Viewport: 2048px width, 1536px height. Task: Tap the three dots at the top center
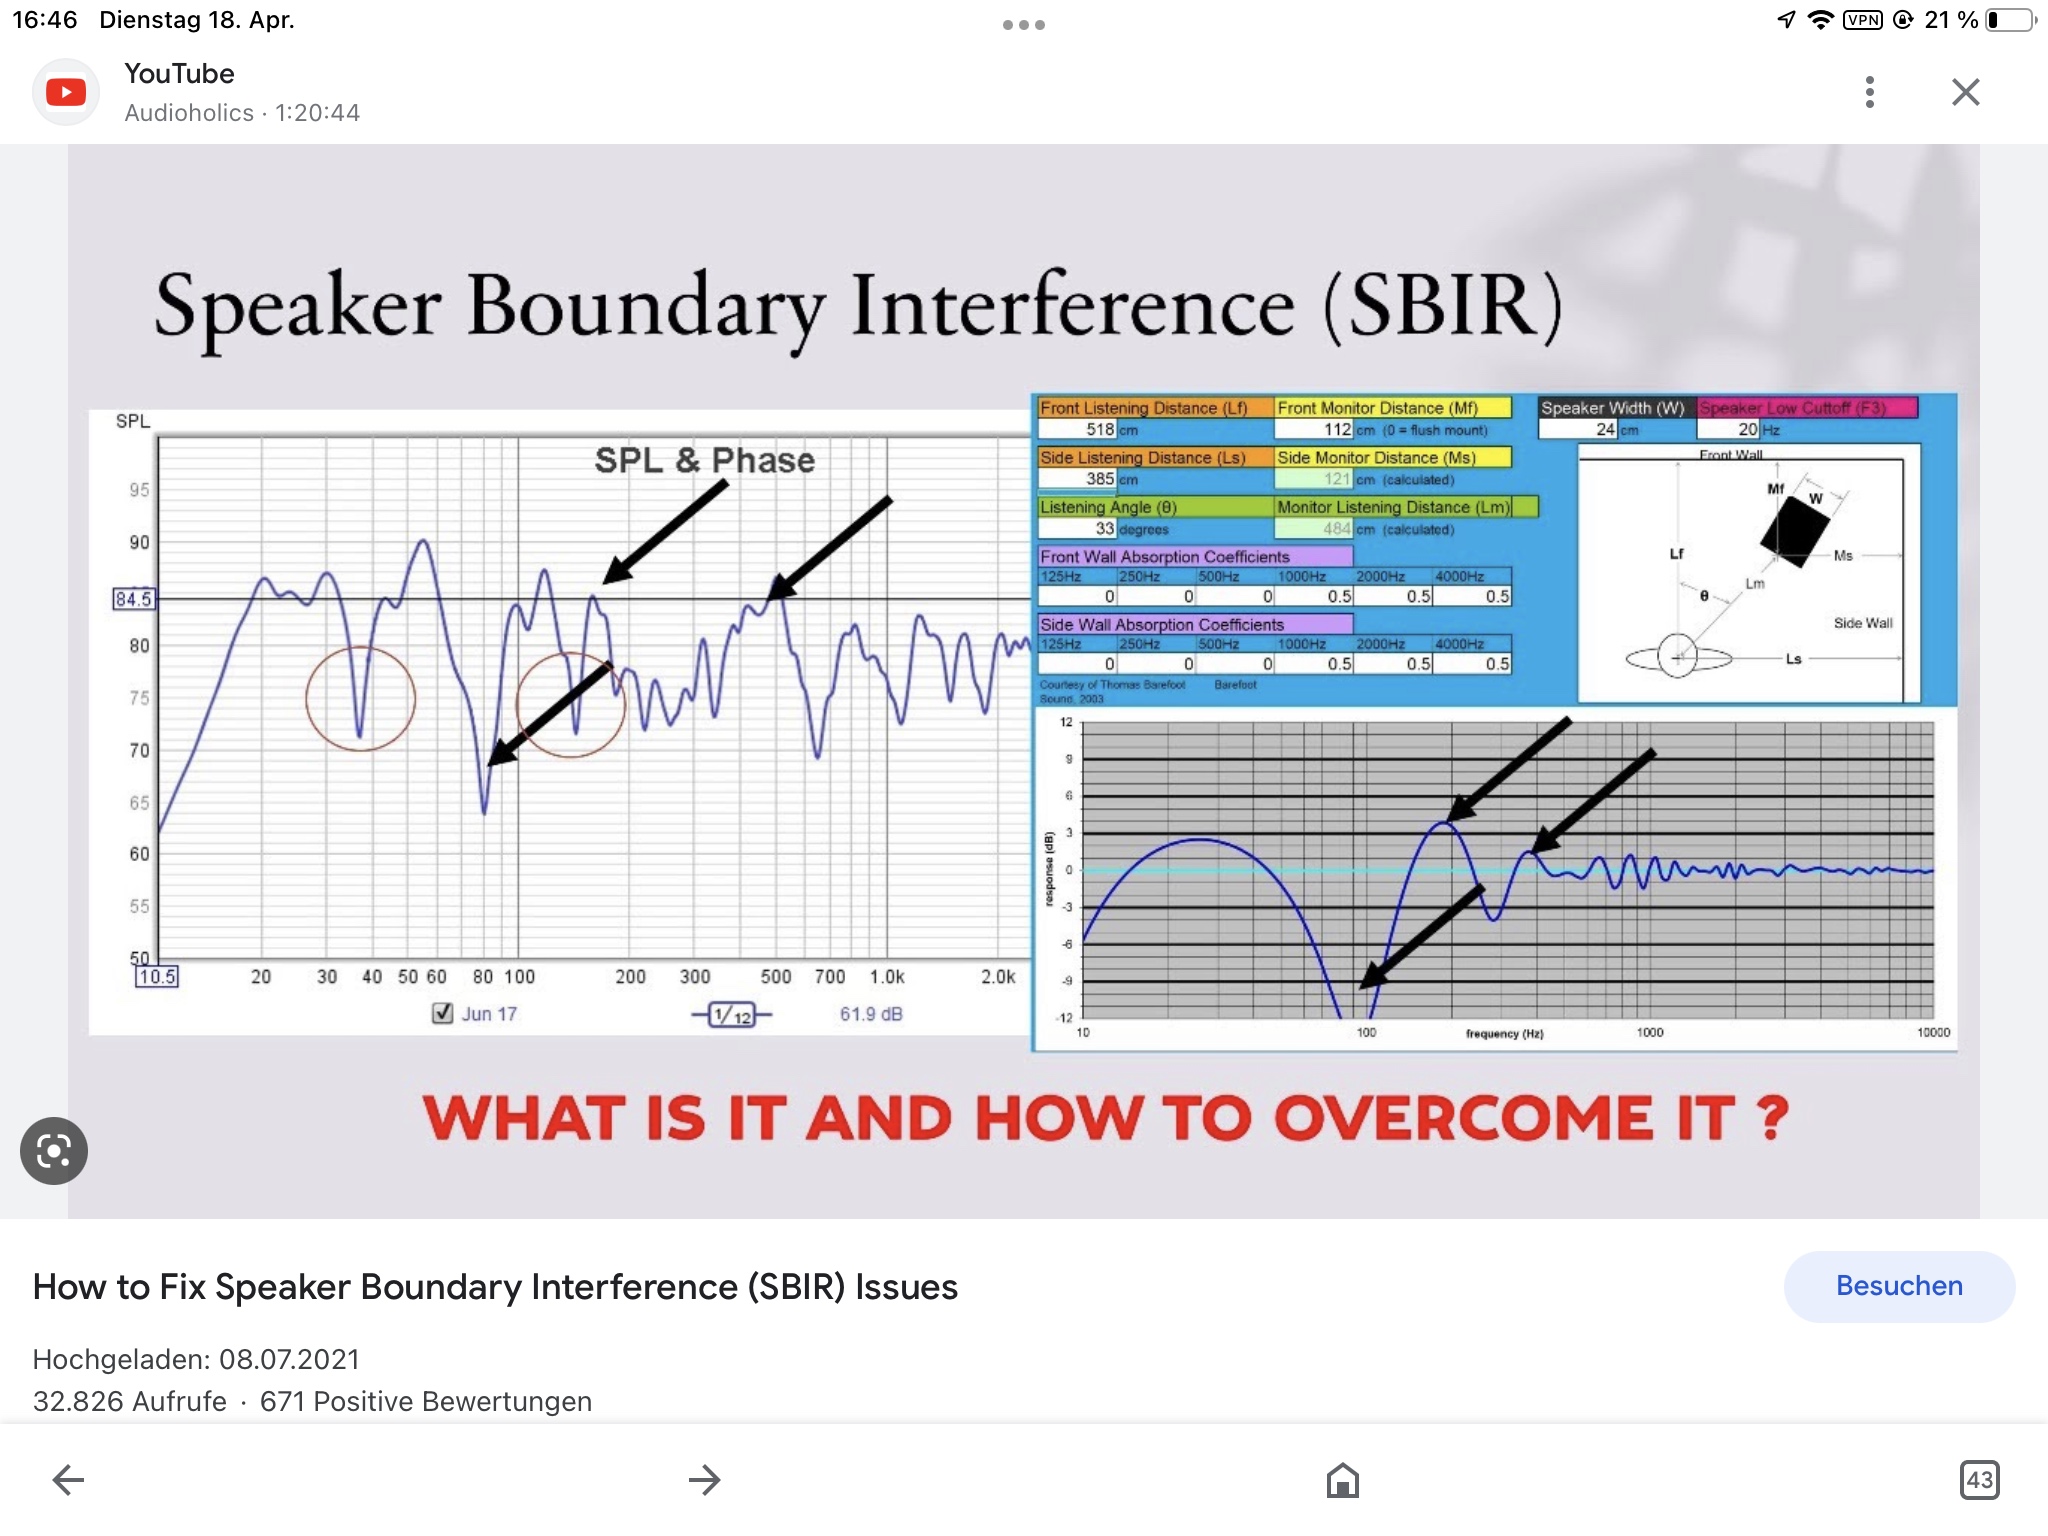coord(1024,25)
